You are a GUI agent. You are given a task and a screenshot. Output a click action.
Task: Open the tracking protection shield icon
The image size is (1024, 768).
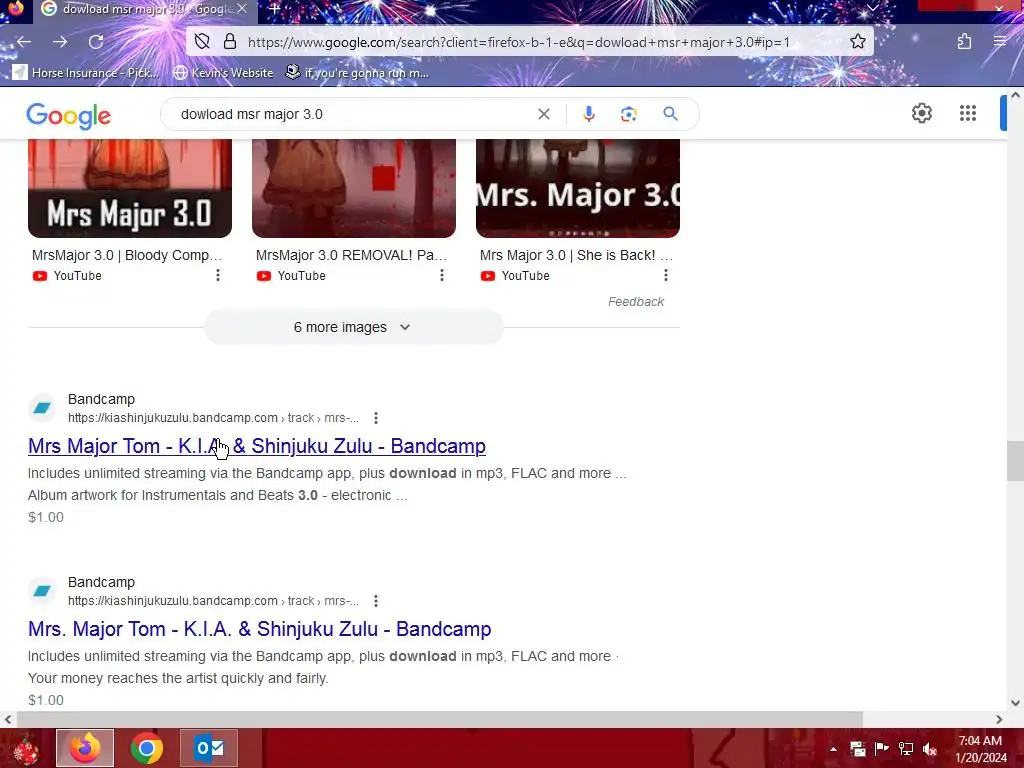click(x=202, y=42)
